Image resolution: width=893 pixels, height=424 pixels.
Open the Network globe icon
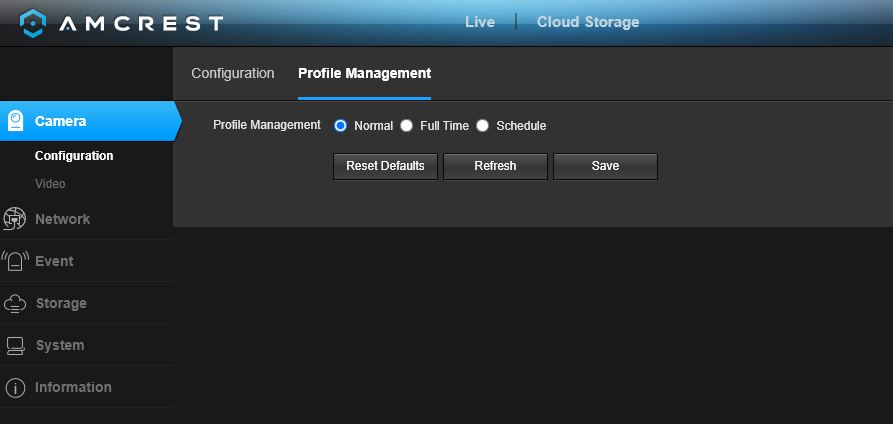pyautogui.click(x=15, y=219)
